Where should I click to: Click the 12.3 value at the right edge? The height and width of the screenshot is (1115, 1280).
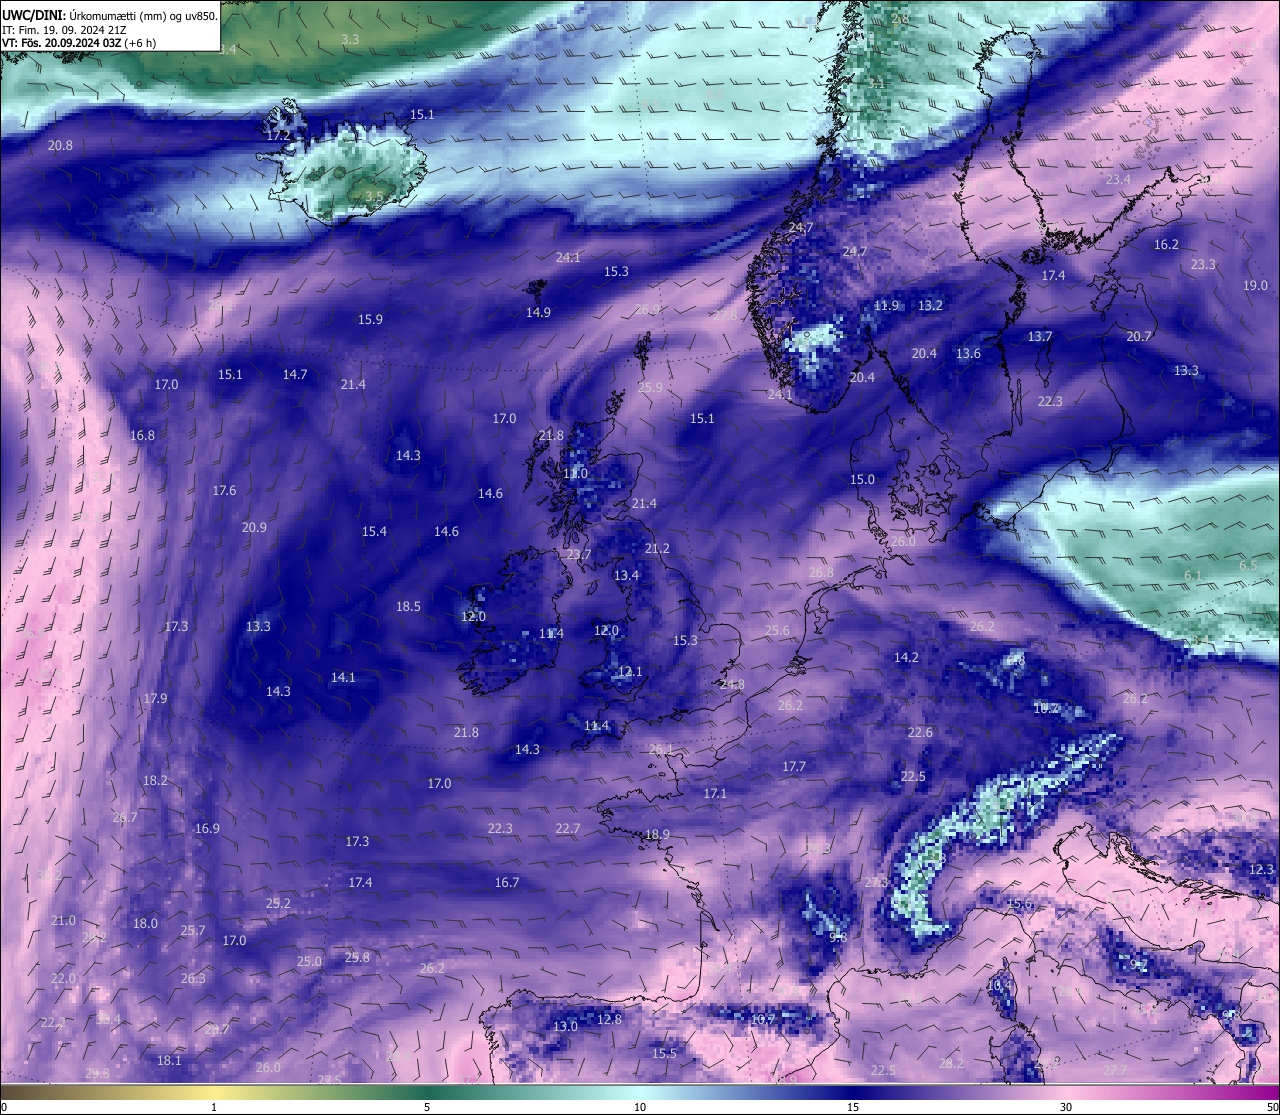coord(1261,869)
